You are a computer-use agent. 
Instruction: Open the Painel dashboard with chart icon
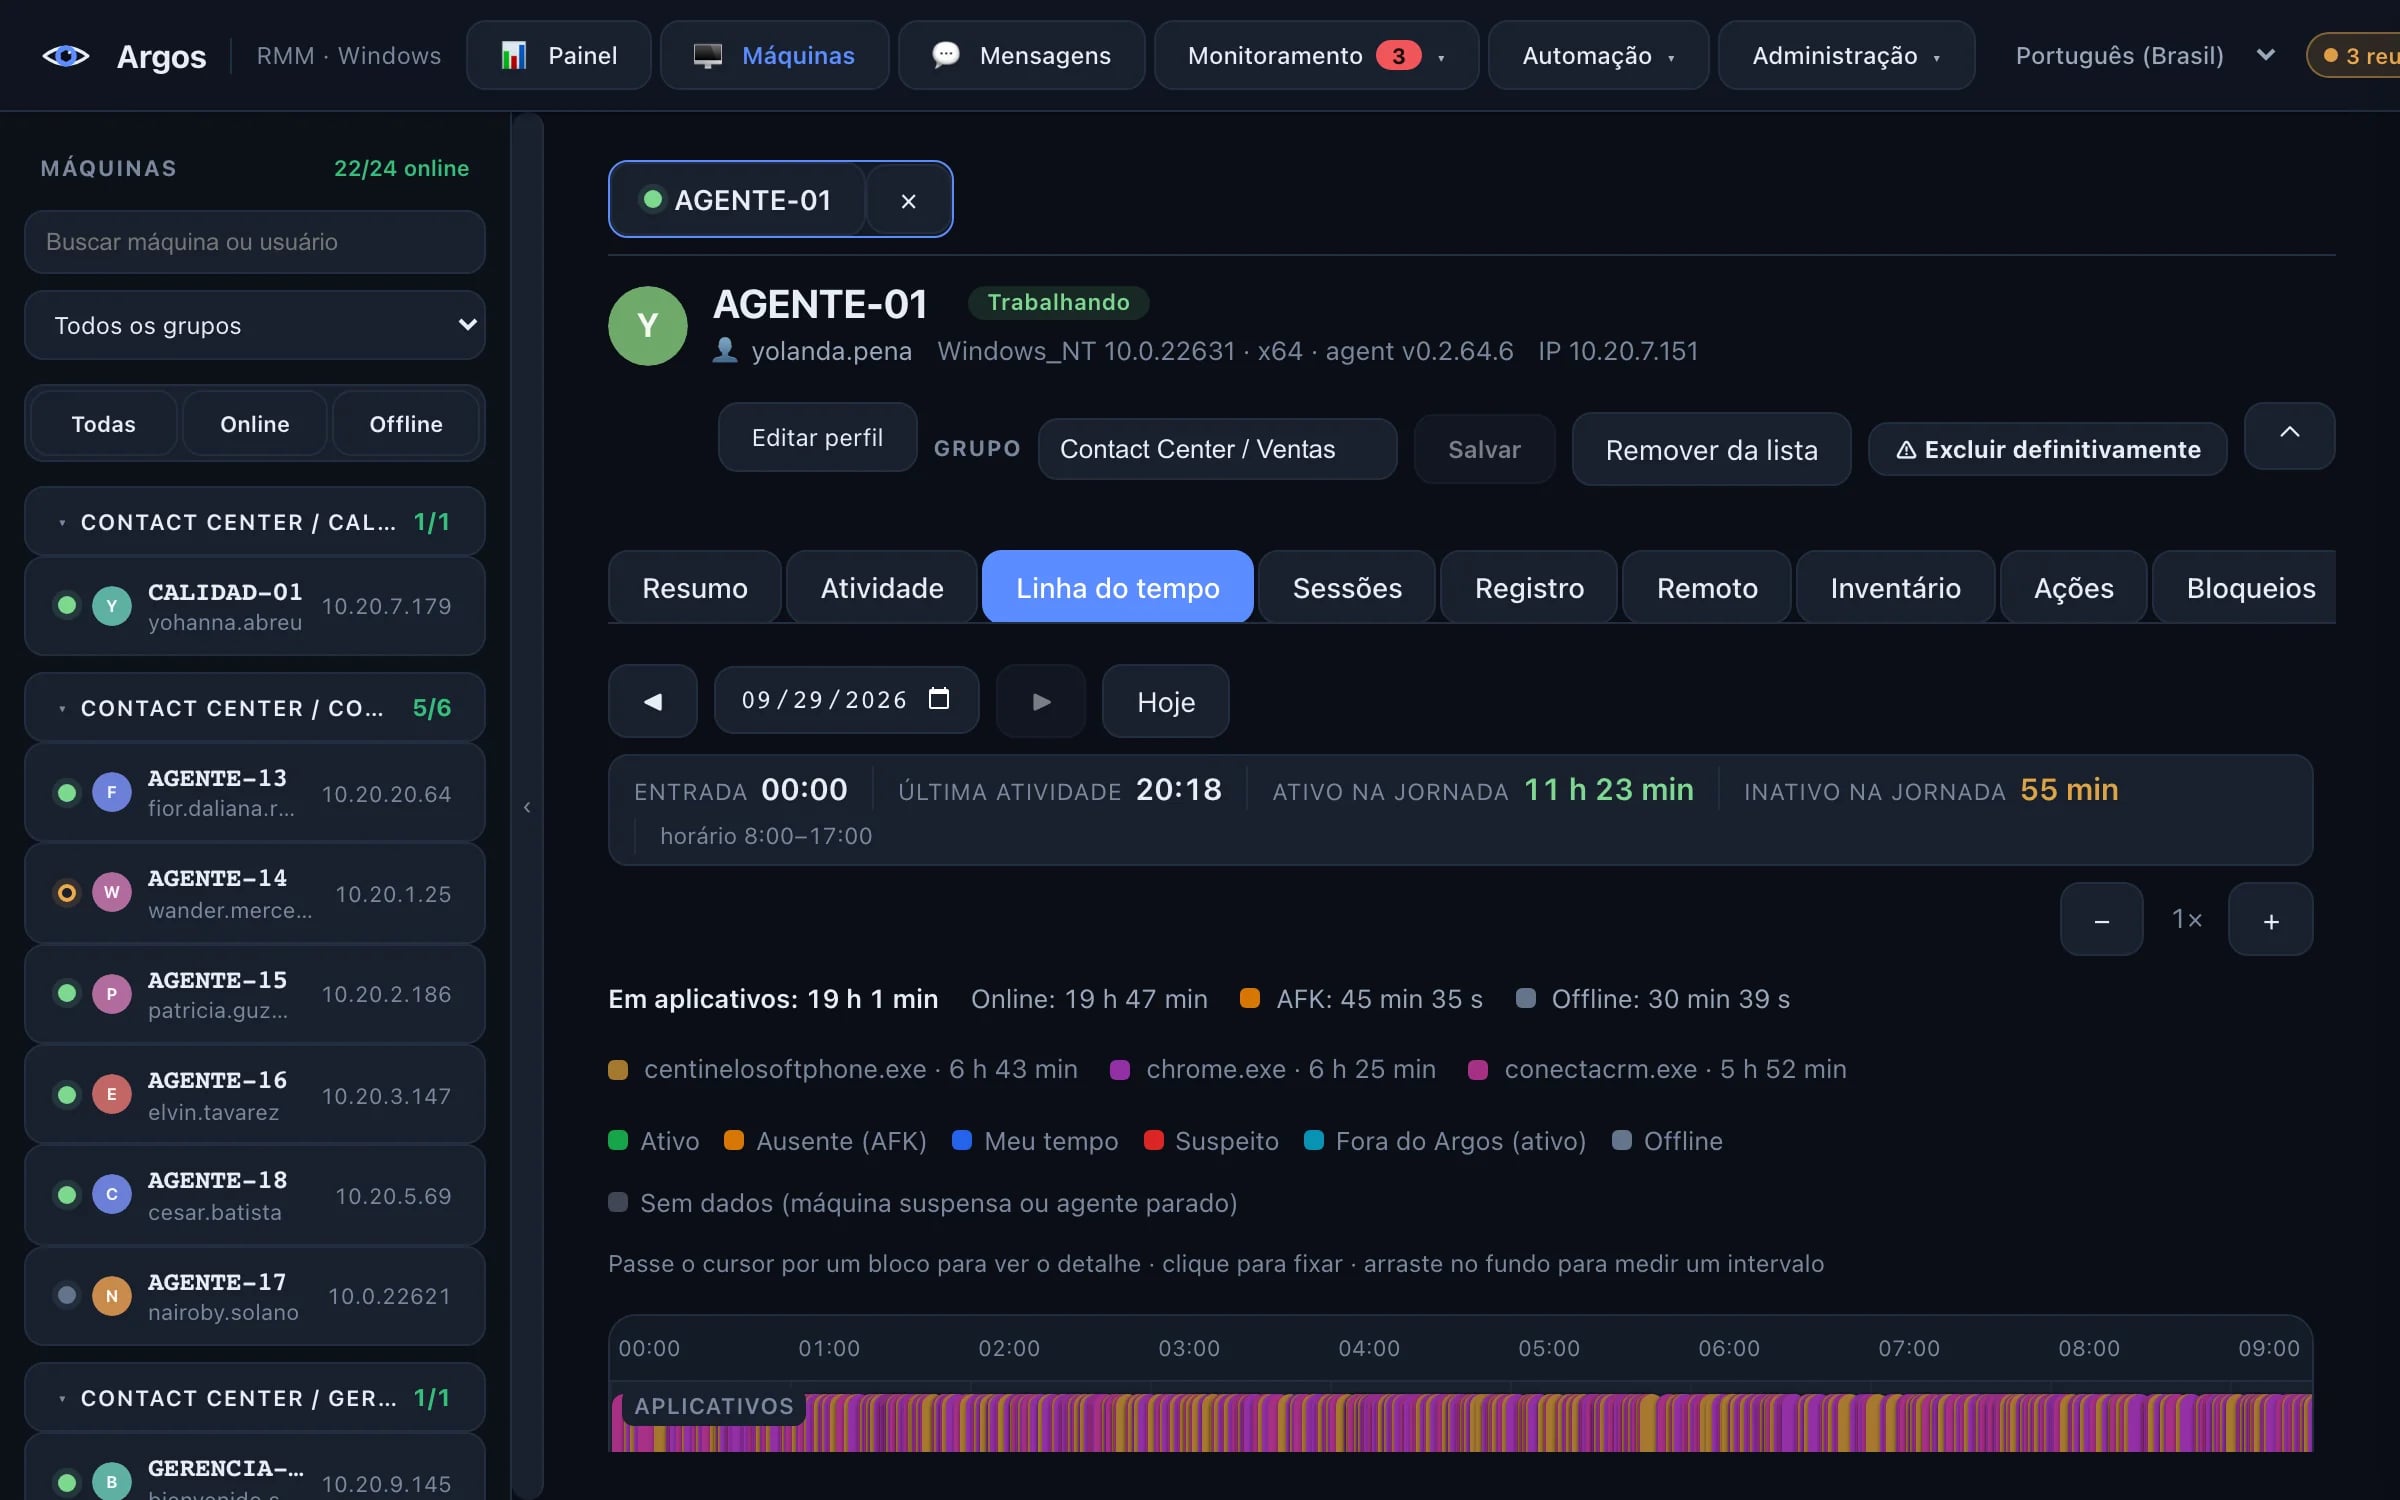(559, 56)
